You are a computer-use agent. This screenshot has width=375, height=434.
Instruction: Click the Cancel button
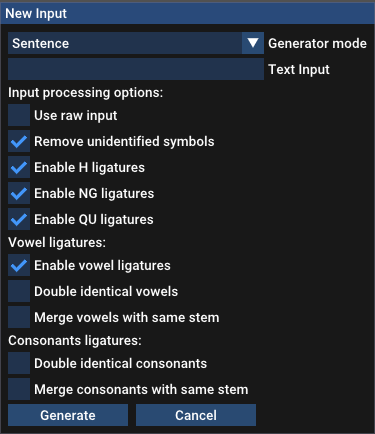(x=196, y=415)
